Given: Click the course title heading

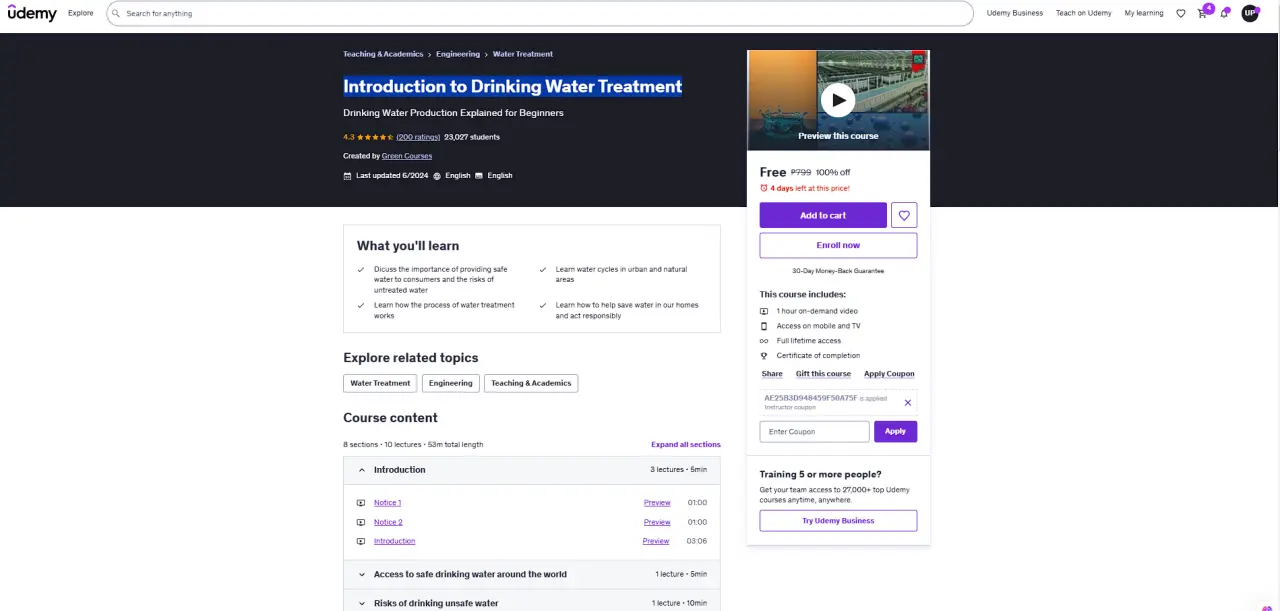Looking at the screenshot, I should 512,86.
